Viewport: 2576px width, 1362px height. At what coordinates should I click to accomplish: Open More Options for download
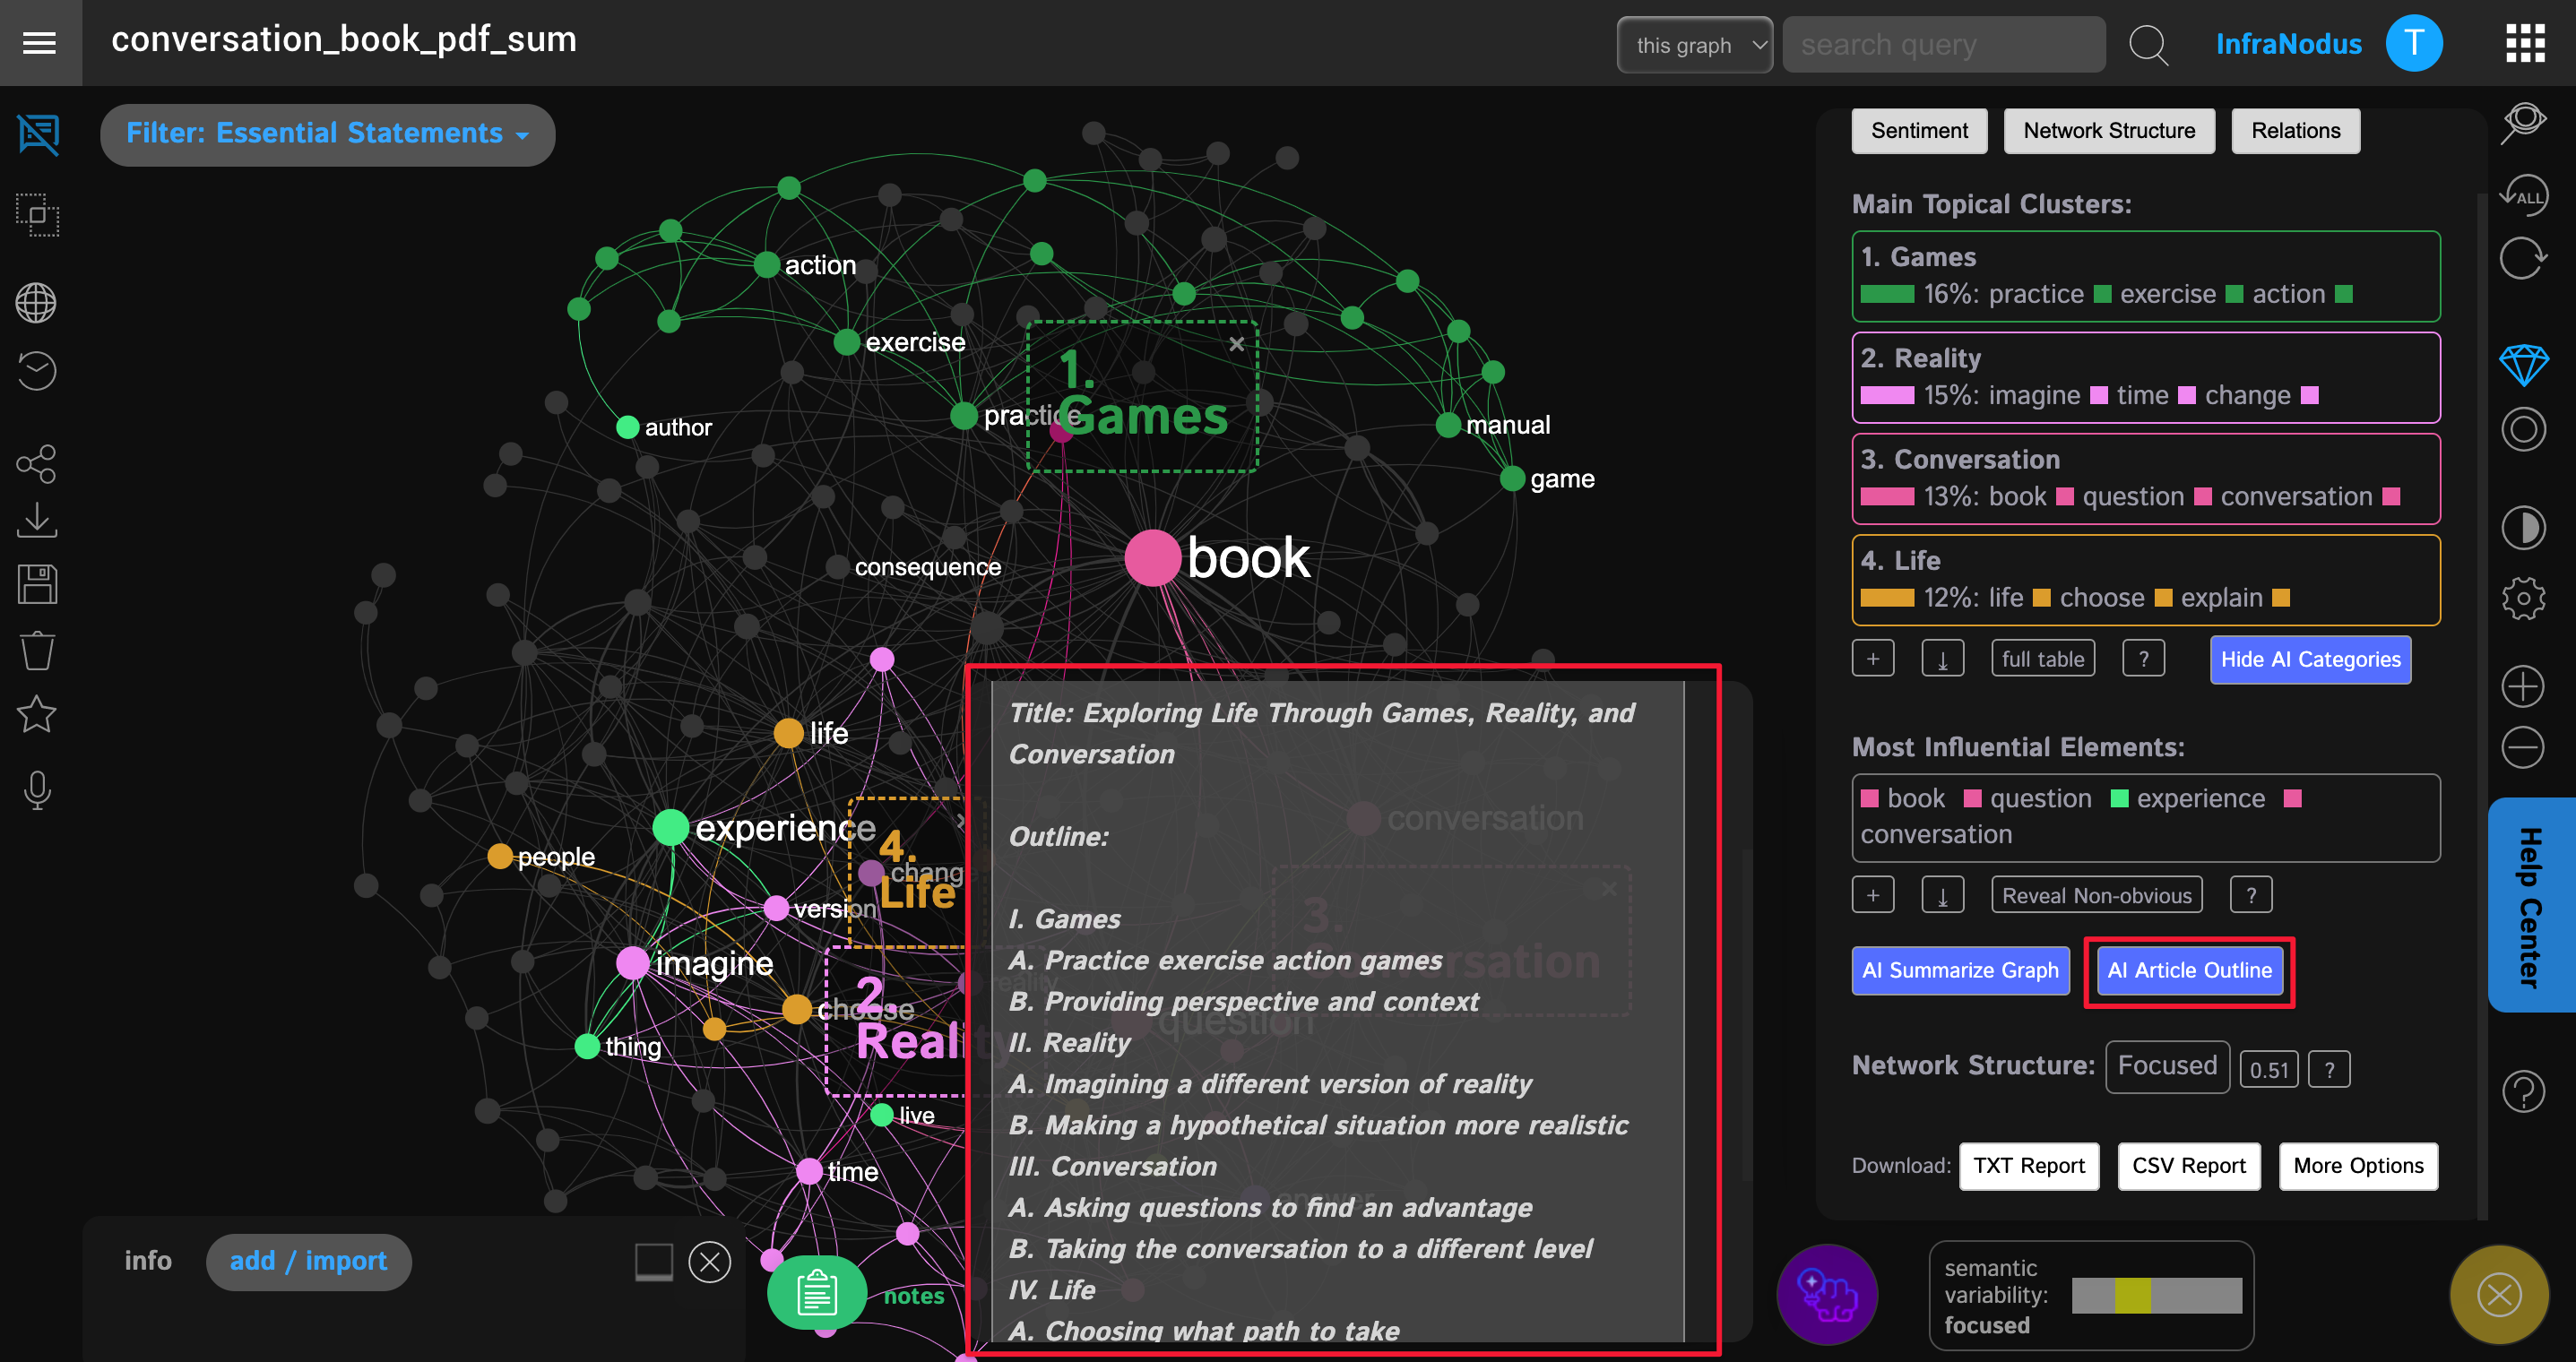[x=2358, y=1166]
